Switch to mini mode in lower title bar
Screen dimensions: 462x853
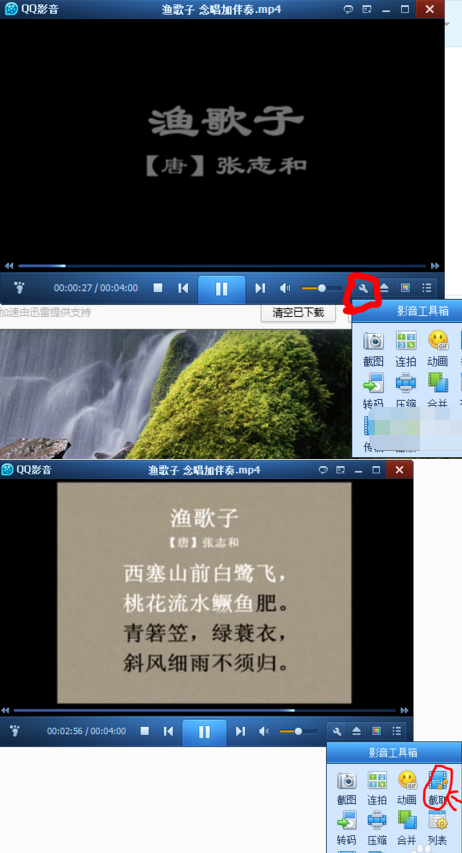tap(341, 469)
